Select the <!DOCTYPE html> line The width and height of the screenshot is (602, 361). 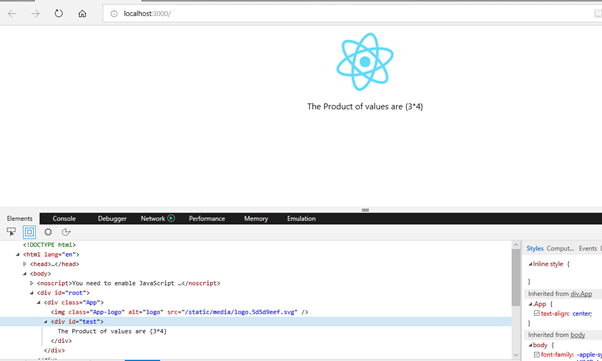(50, 245)
